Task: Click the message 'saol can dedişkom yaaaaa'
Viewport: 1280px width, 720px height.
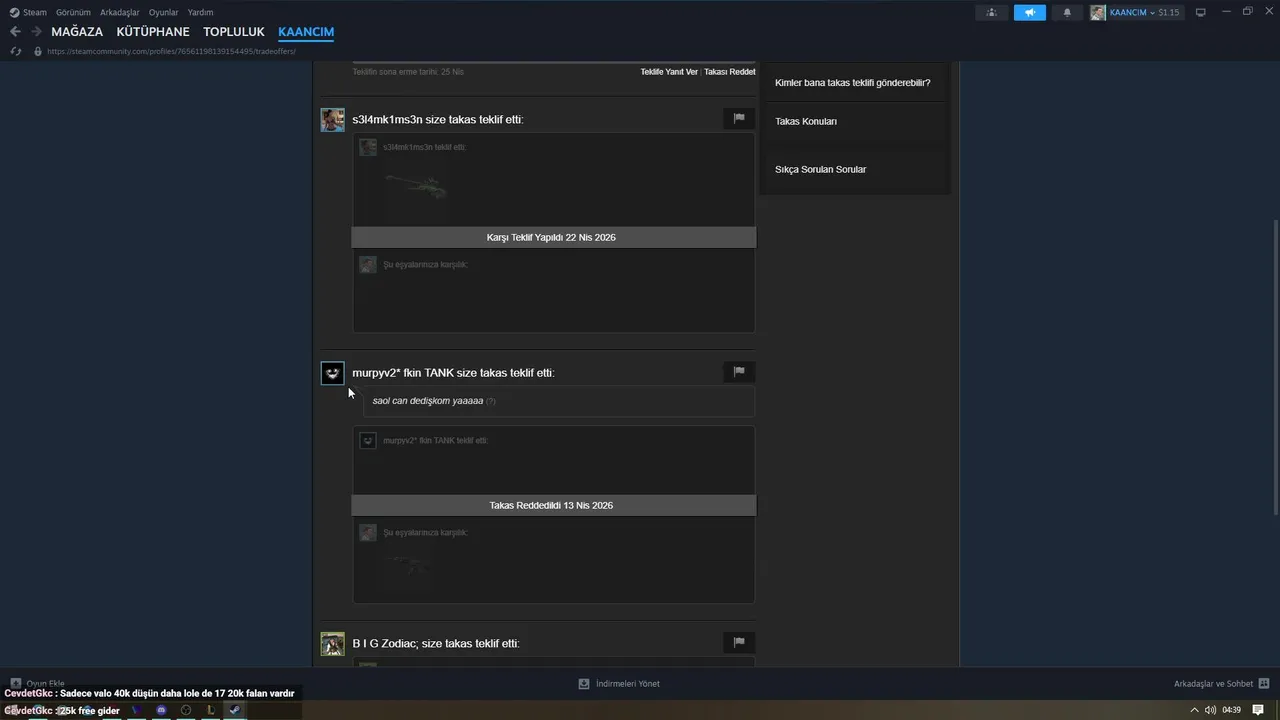Action: 427,401
